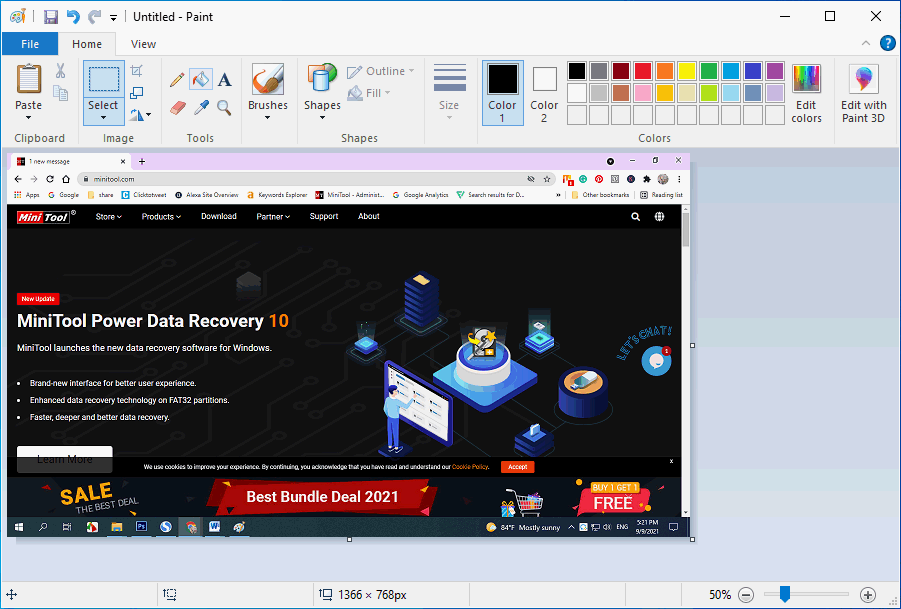
Task: Click the zoom in plus button
Action: 868,595
